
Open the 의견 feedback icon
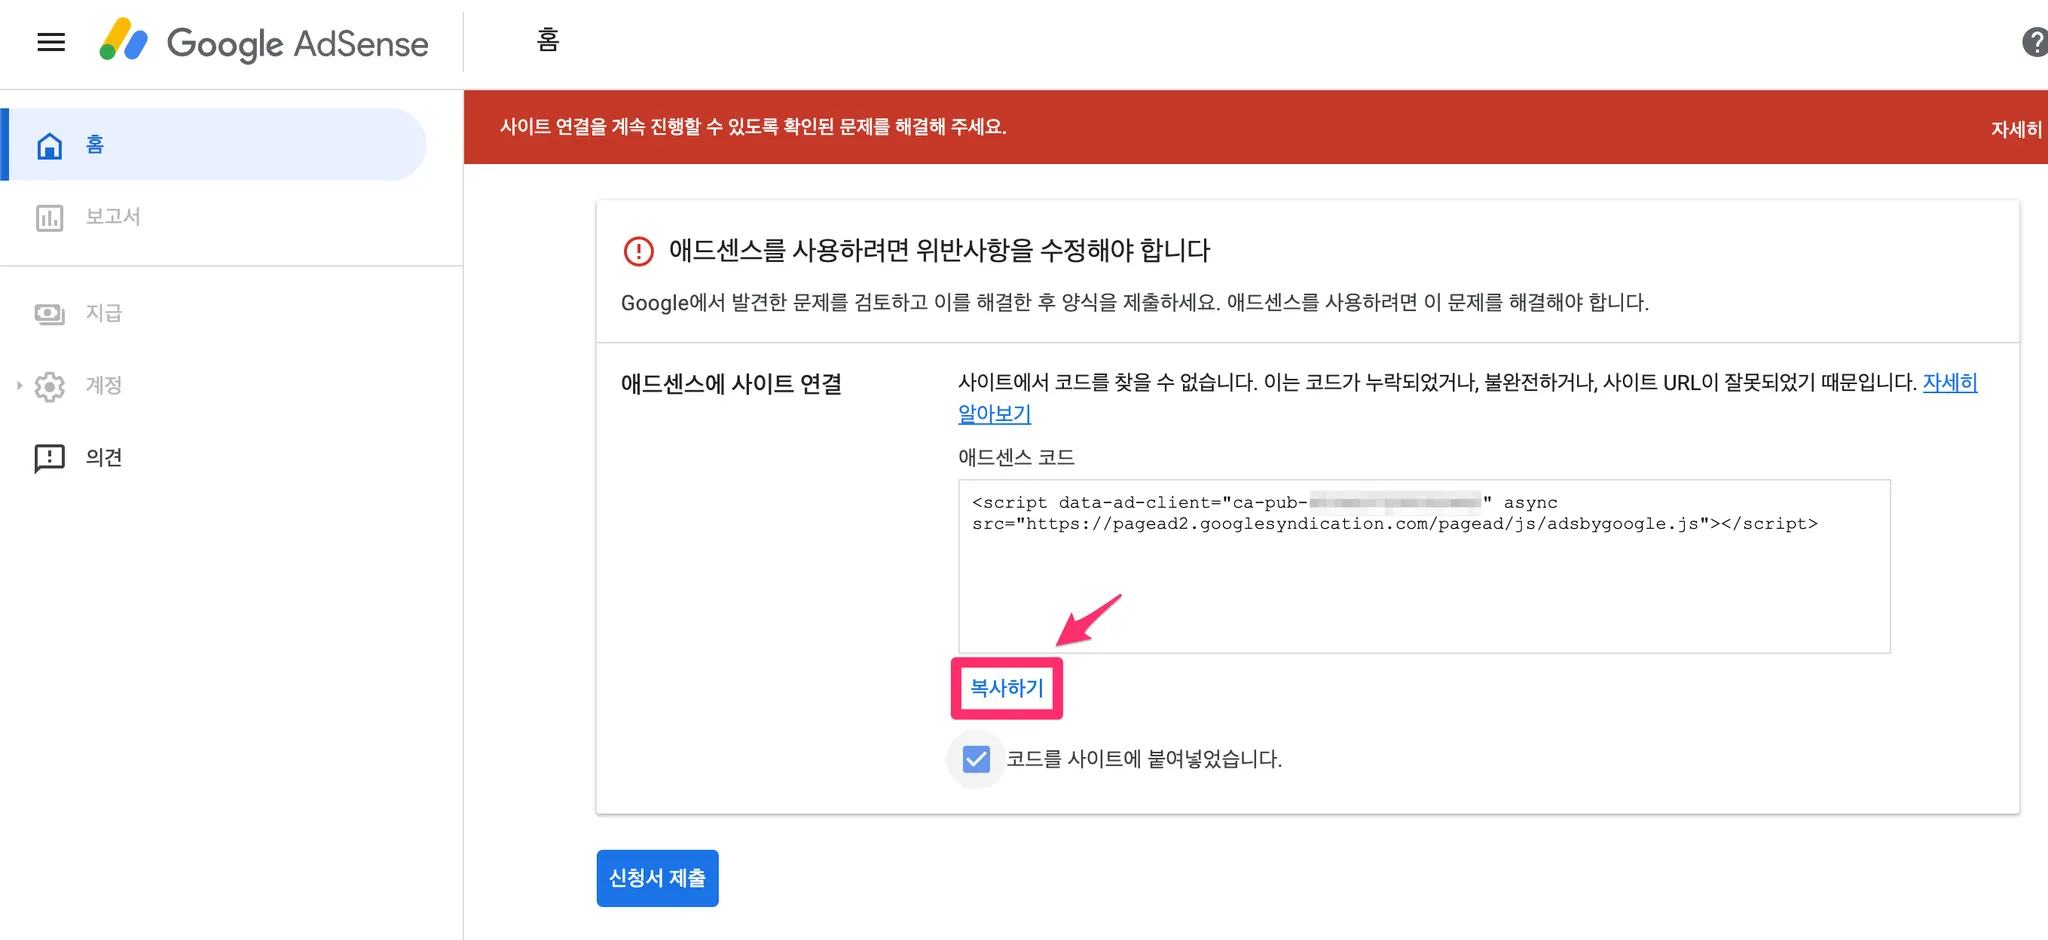point(49,458)
